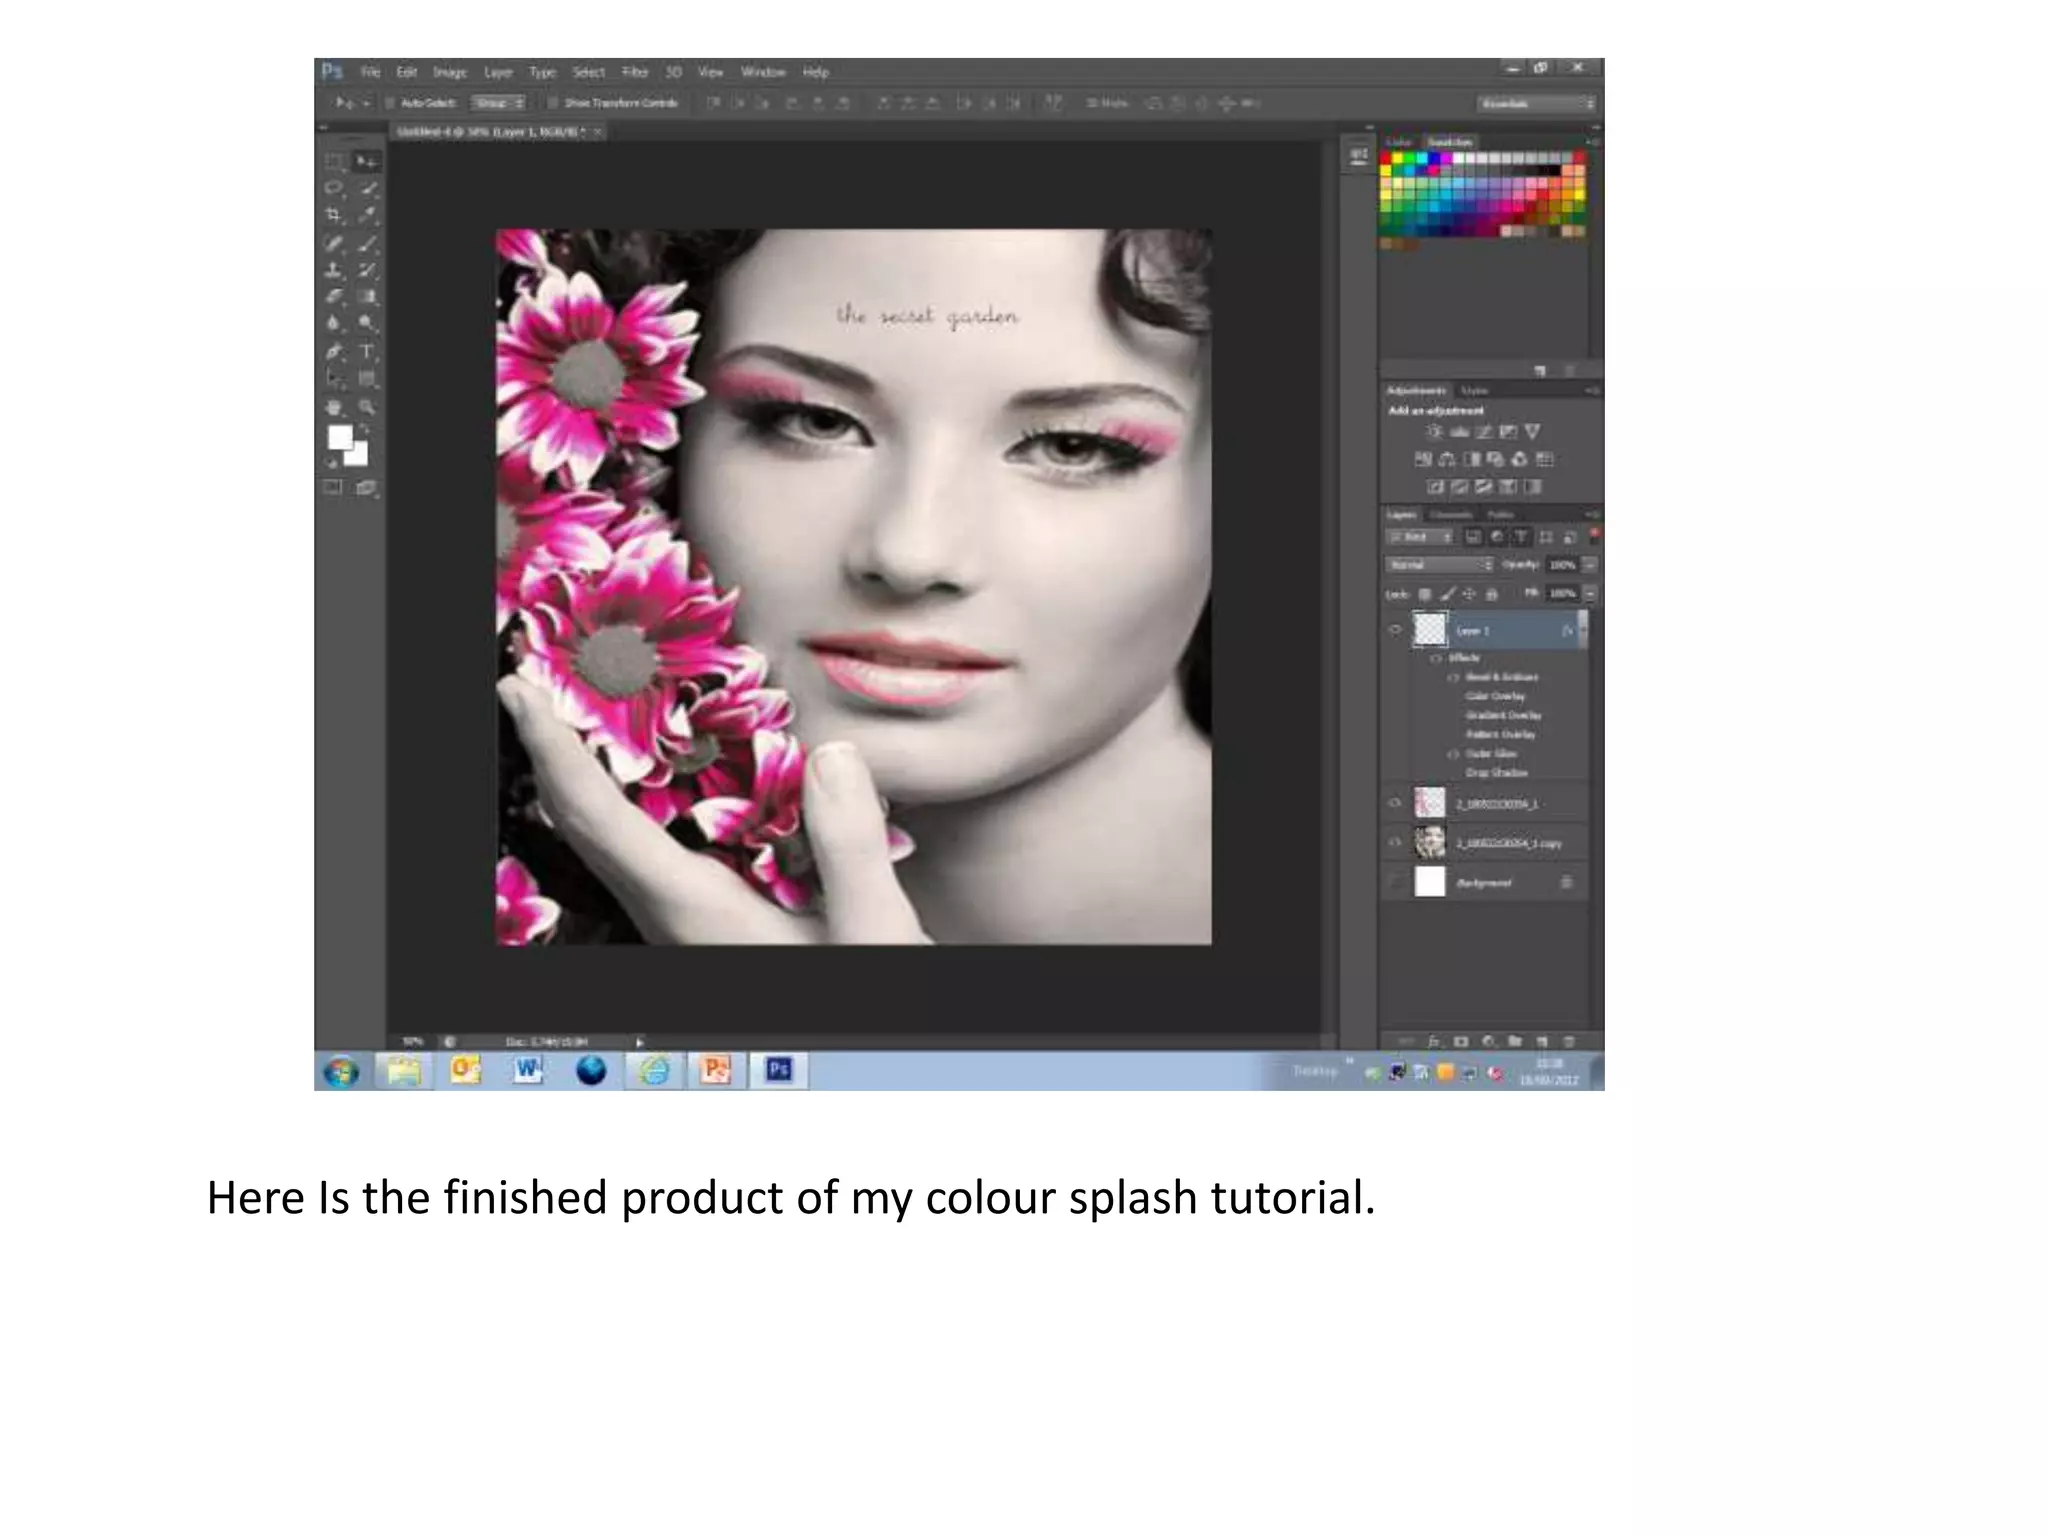2048x1536 pixels.
Task: Open Windows Start button
Action: click(341, 1071)
